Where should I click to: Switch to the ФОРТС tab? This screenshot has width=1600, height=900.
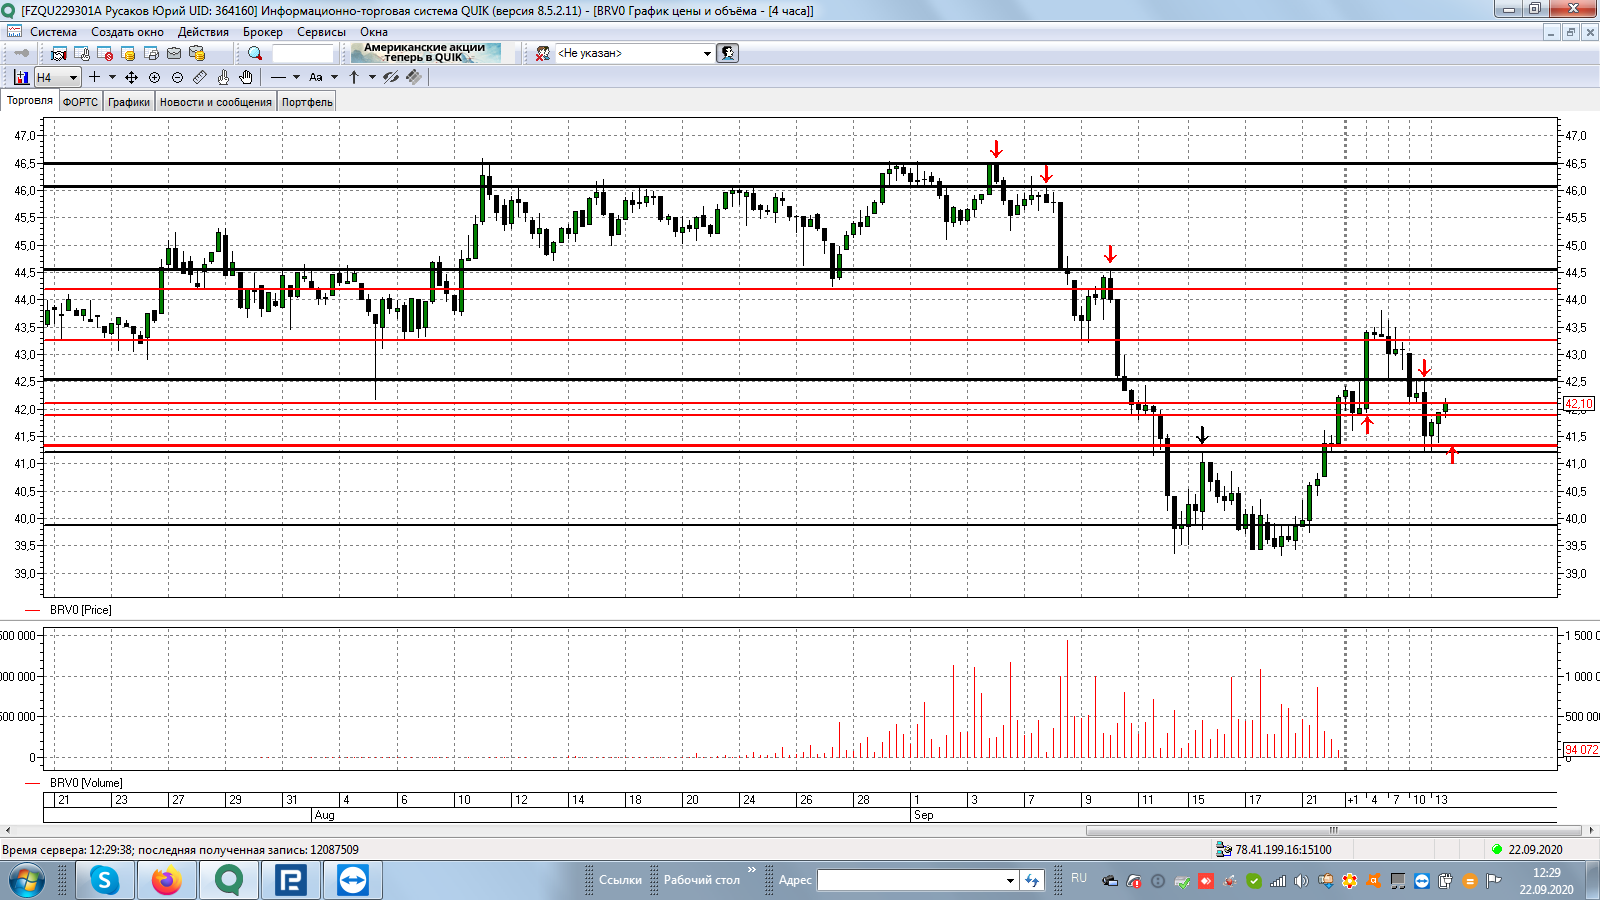pos(81,102)
